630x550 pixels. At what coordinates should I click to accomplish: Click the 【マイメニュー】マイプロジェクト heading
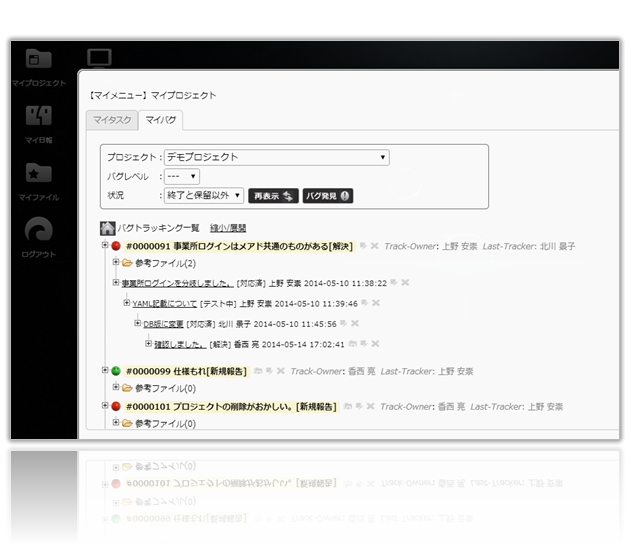click(x=152, y=95)
